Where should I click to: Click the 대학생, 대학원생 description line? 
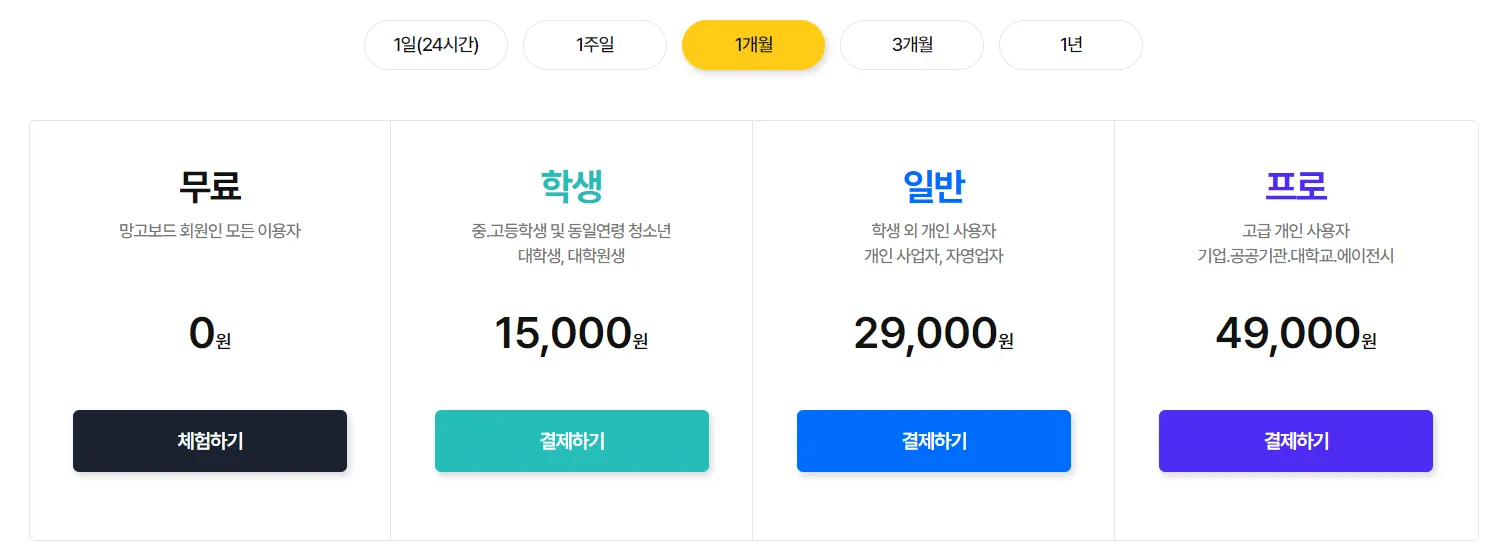572,256
